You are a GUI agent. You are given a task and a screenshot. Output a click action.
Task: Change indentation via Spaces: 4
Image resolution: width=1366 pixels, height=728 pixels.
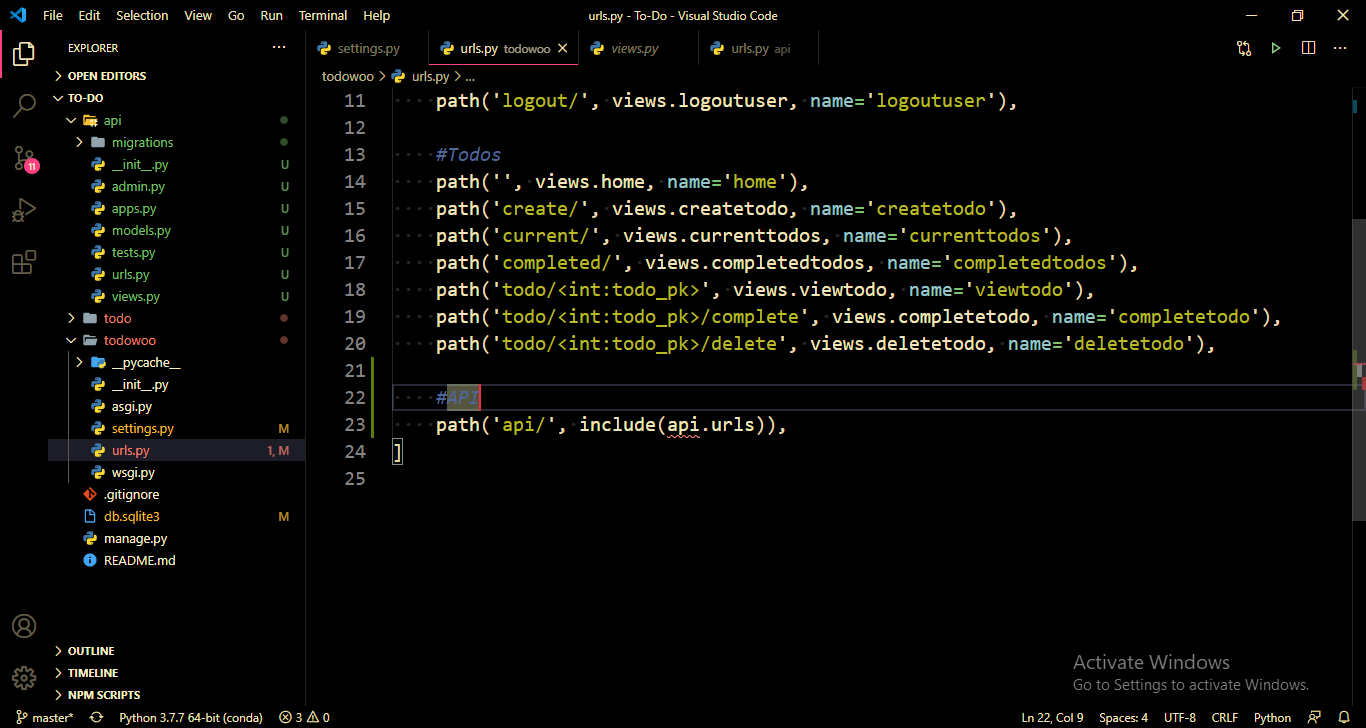tap(1123, 717)
